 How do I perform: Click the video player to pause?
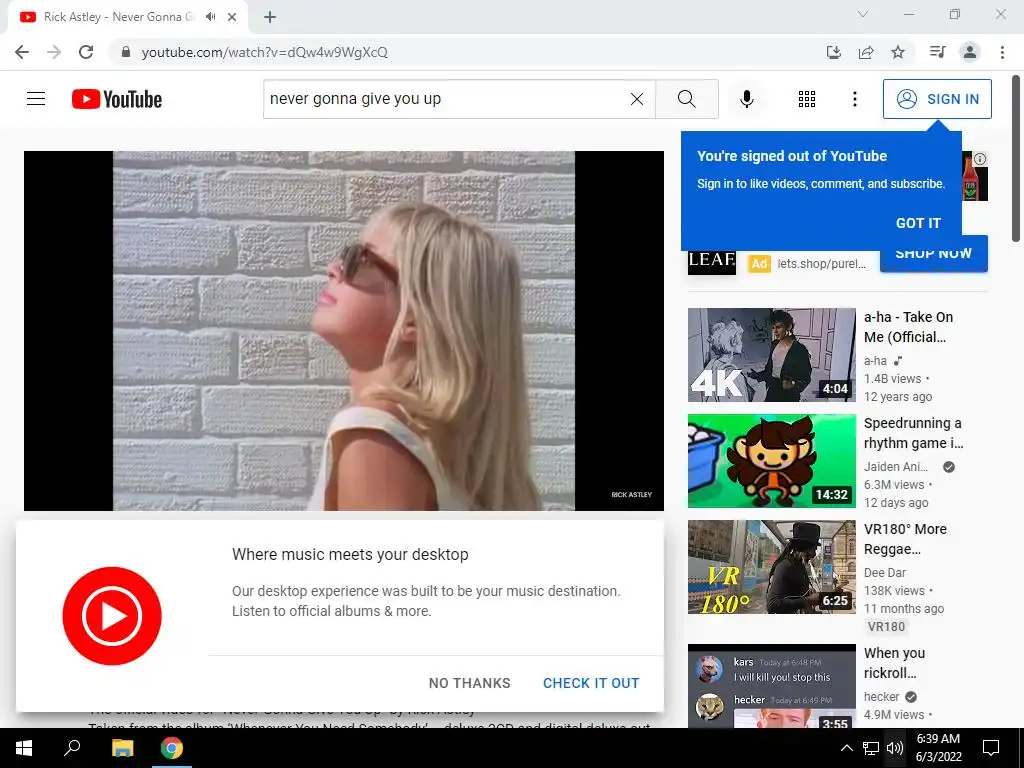click(x=344, y=330)
